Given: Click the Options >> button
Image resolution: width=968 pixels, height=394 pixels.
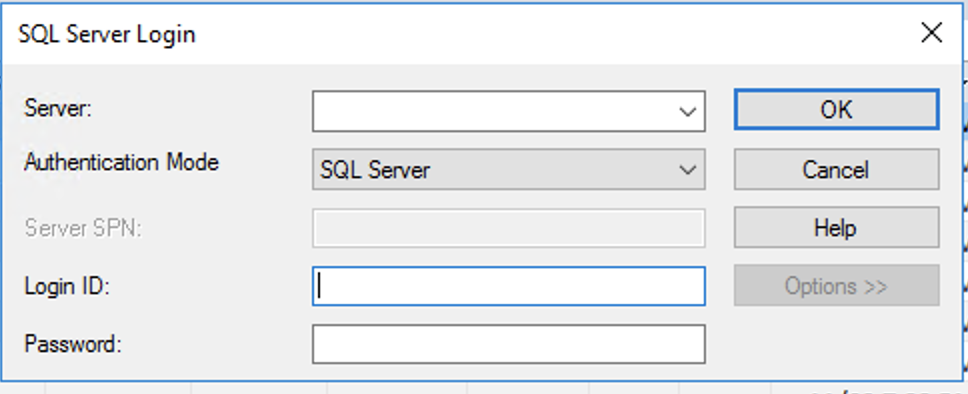Looking at the screenshot, I should [837, 286].
